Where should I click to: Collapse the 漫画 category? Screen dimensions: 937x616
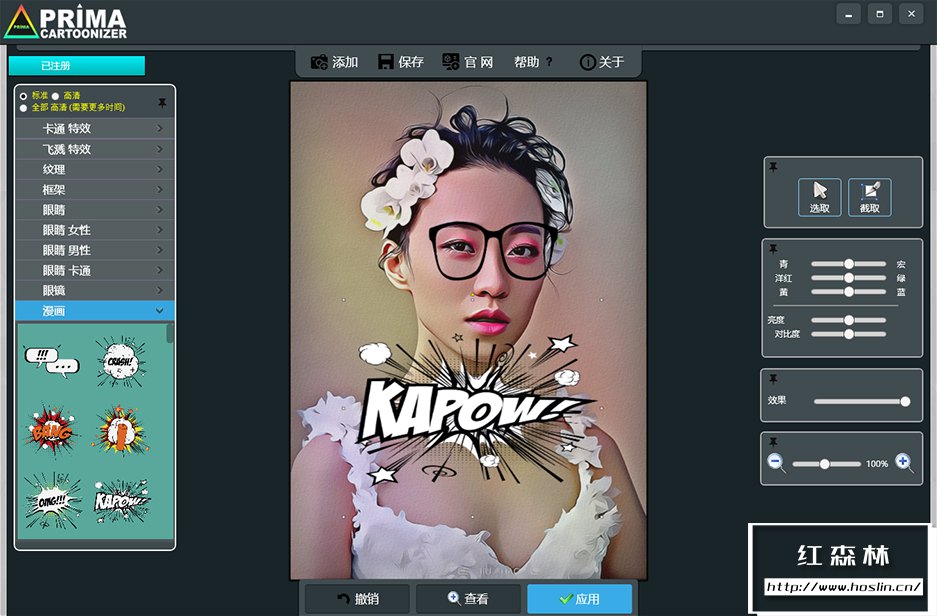coord(95,311)
